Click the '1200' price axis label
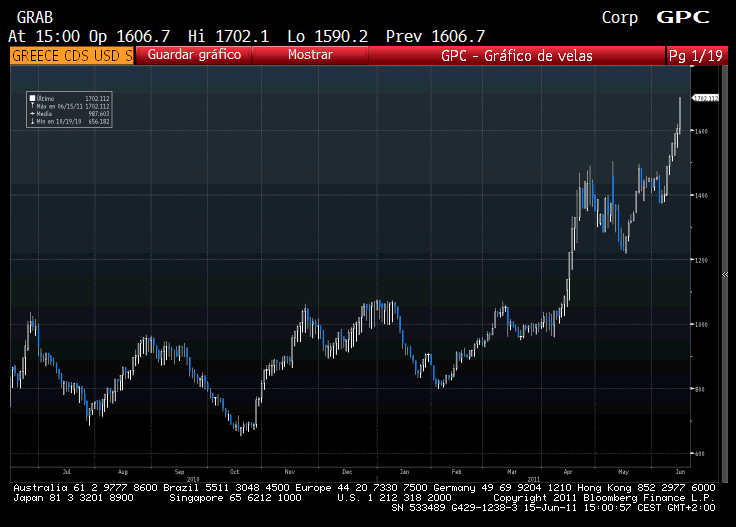The image size is (736, 527). tap(701, 260)
